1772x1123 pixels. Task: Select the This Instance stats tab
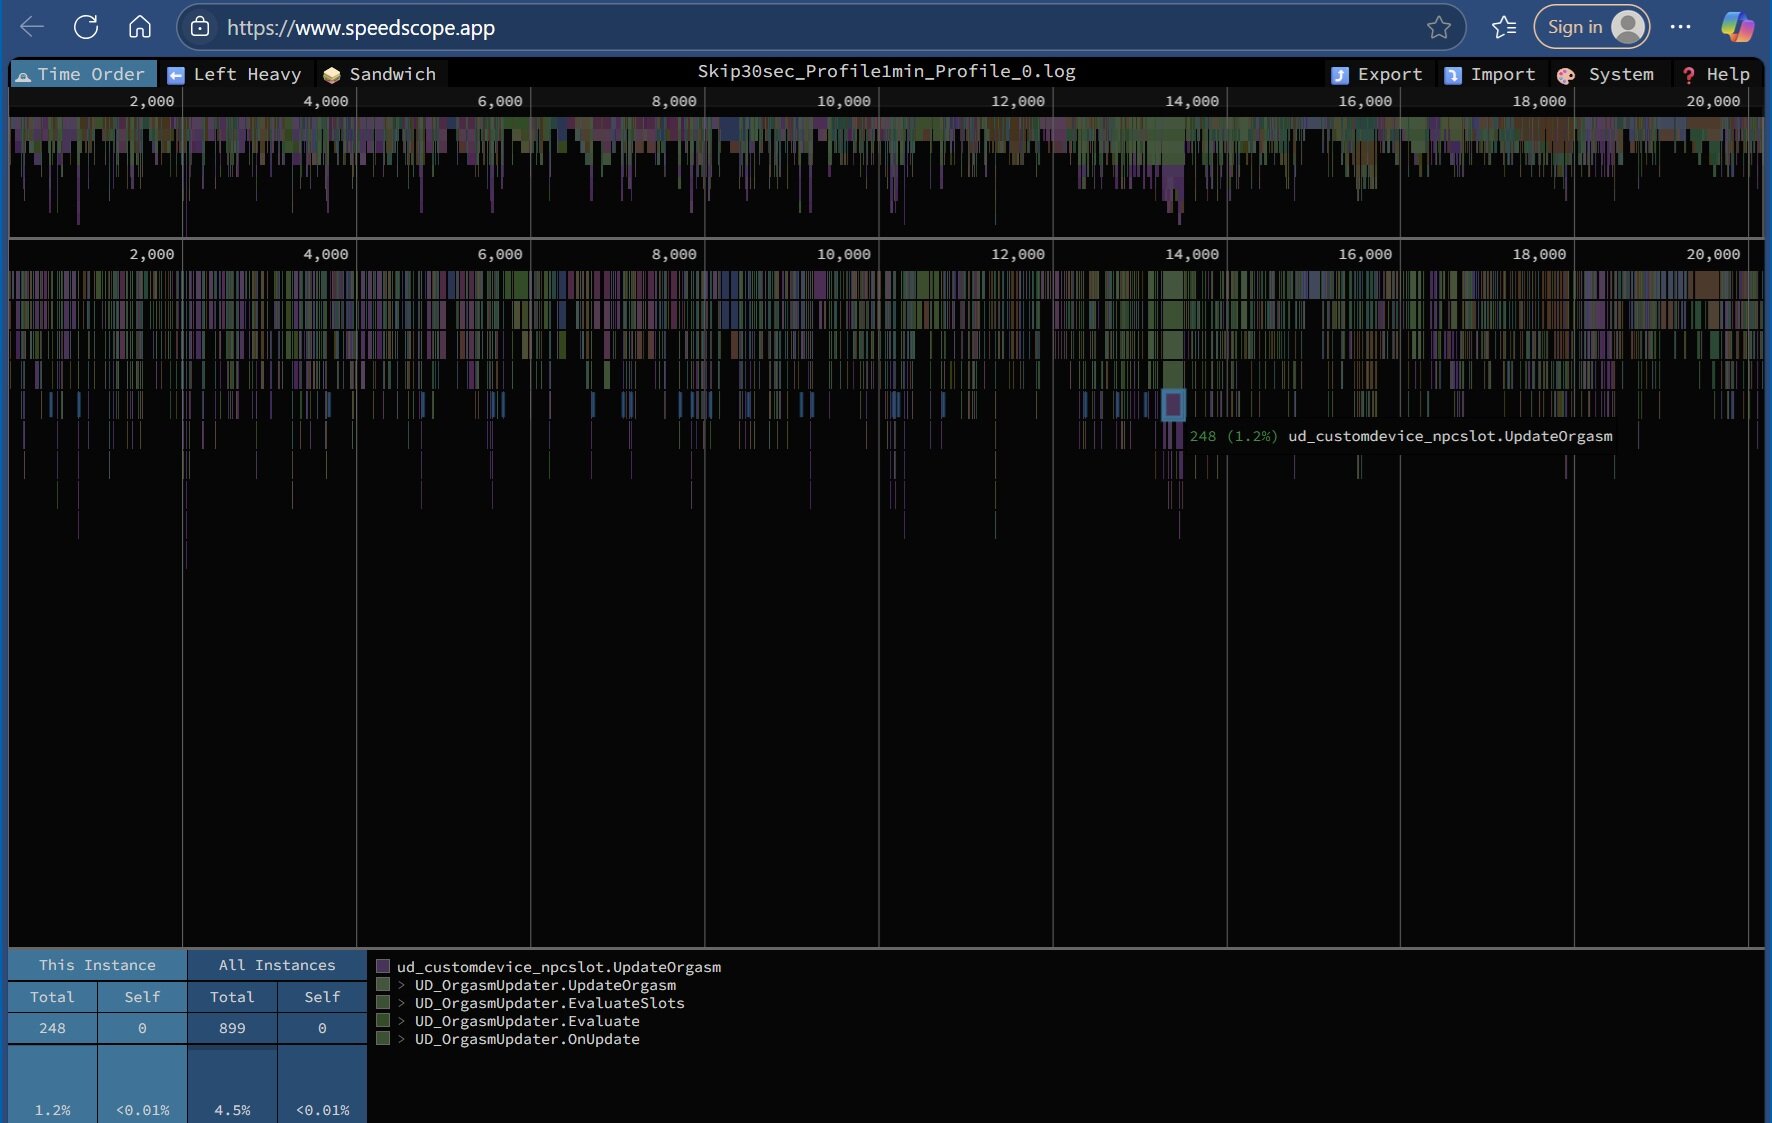[x=97, y=965]
